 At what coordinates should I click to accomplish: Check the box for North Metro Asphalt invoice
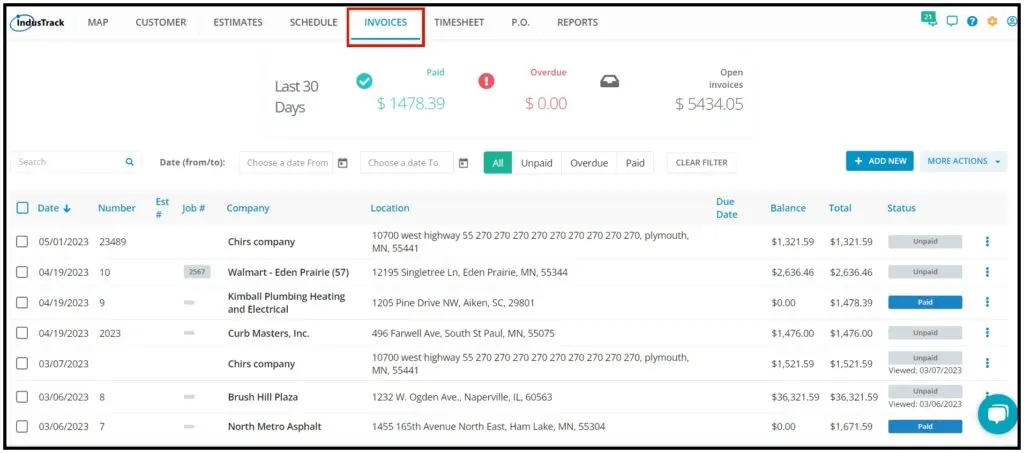pyautogui.click(x=22, y=426)
